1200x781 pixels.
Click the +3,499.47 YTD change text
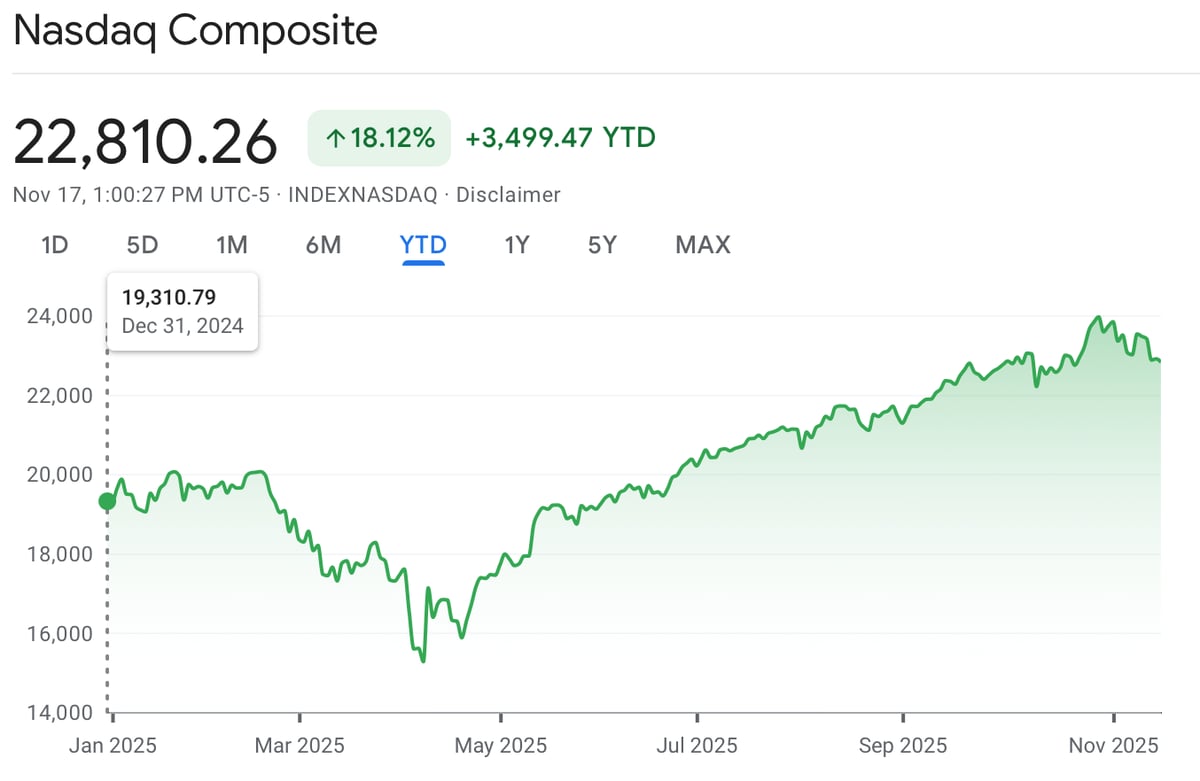(560, 138)
